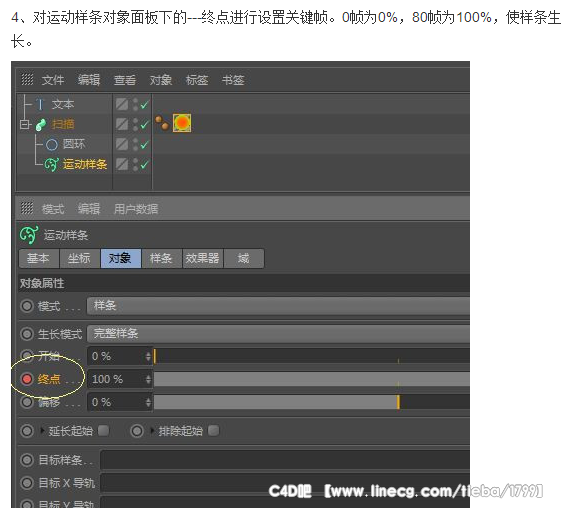Click the 开始 value stepper arrows

pyautogui.click(x=148, y=356)
